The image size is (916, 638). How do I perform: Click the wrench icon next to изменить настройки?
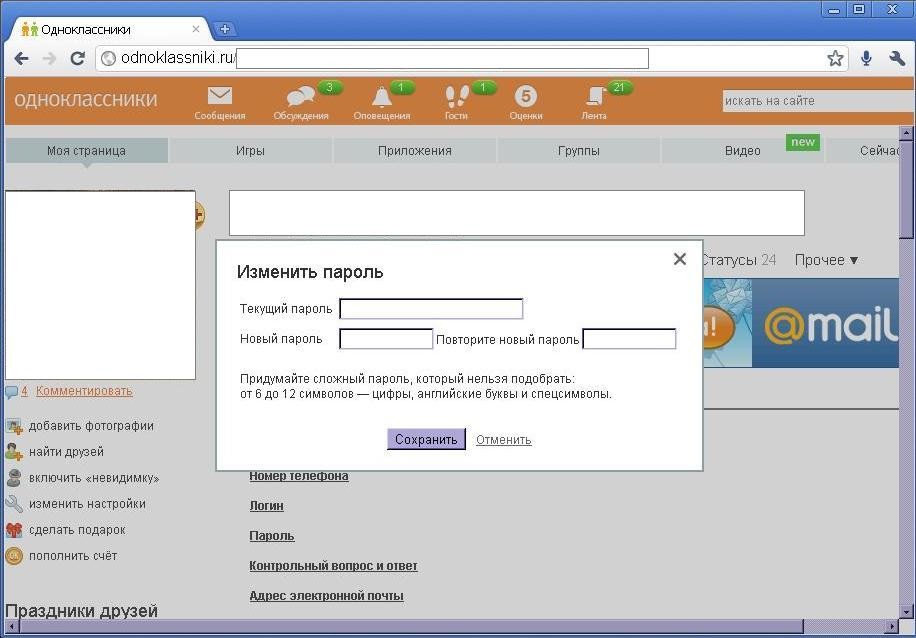(14, 504)
